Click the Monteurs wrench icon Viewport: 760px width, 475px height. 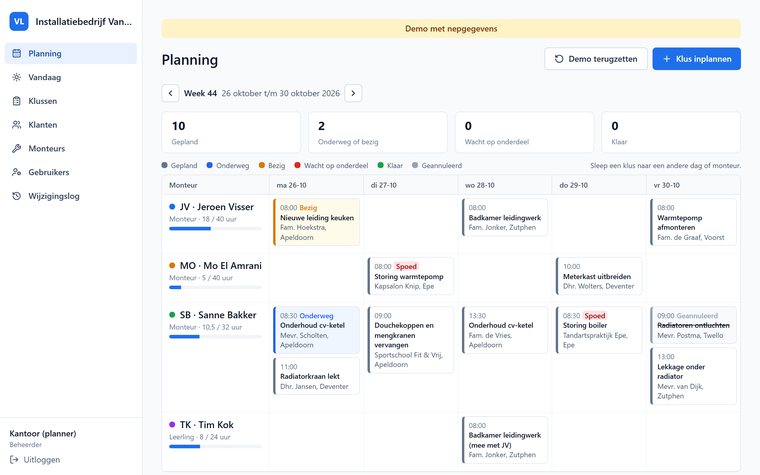click(16, 148)
